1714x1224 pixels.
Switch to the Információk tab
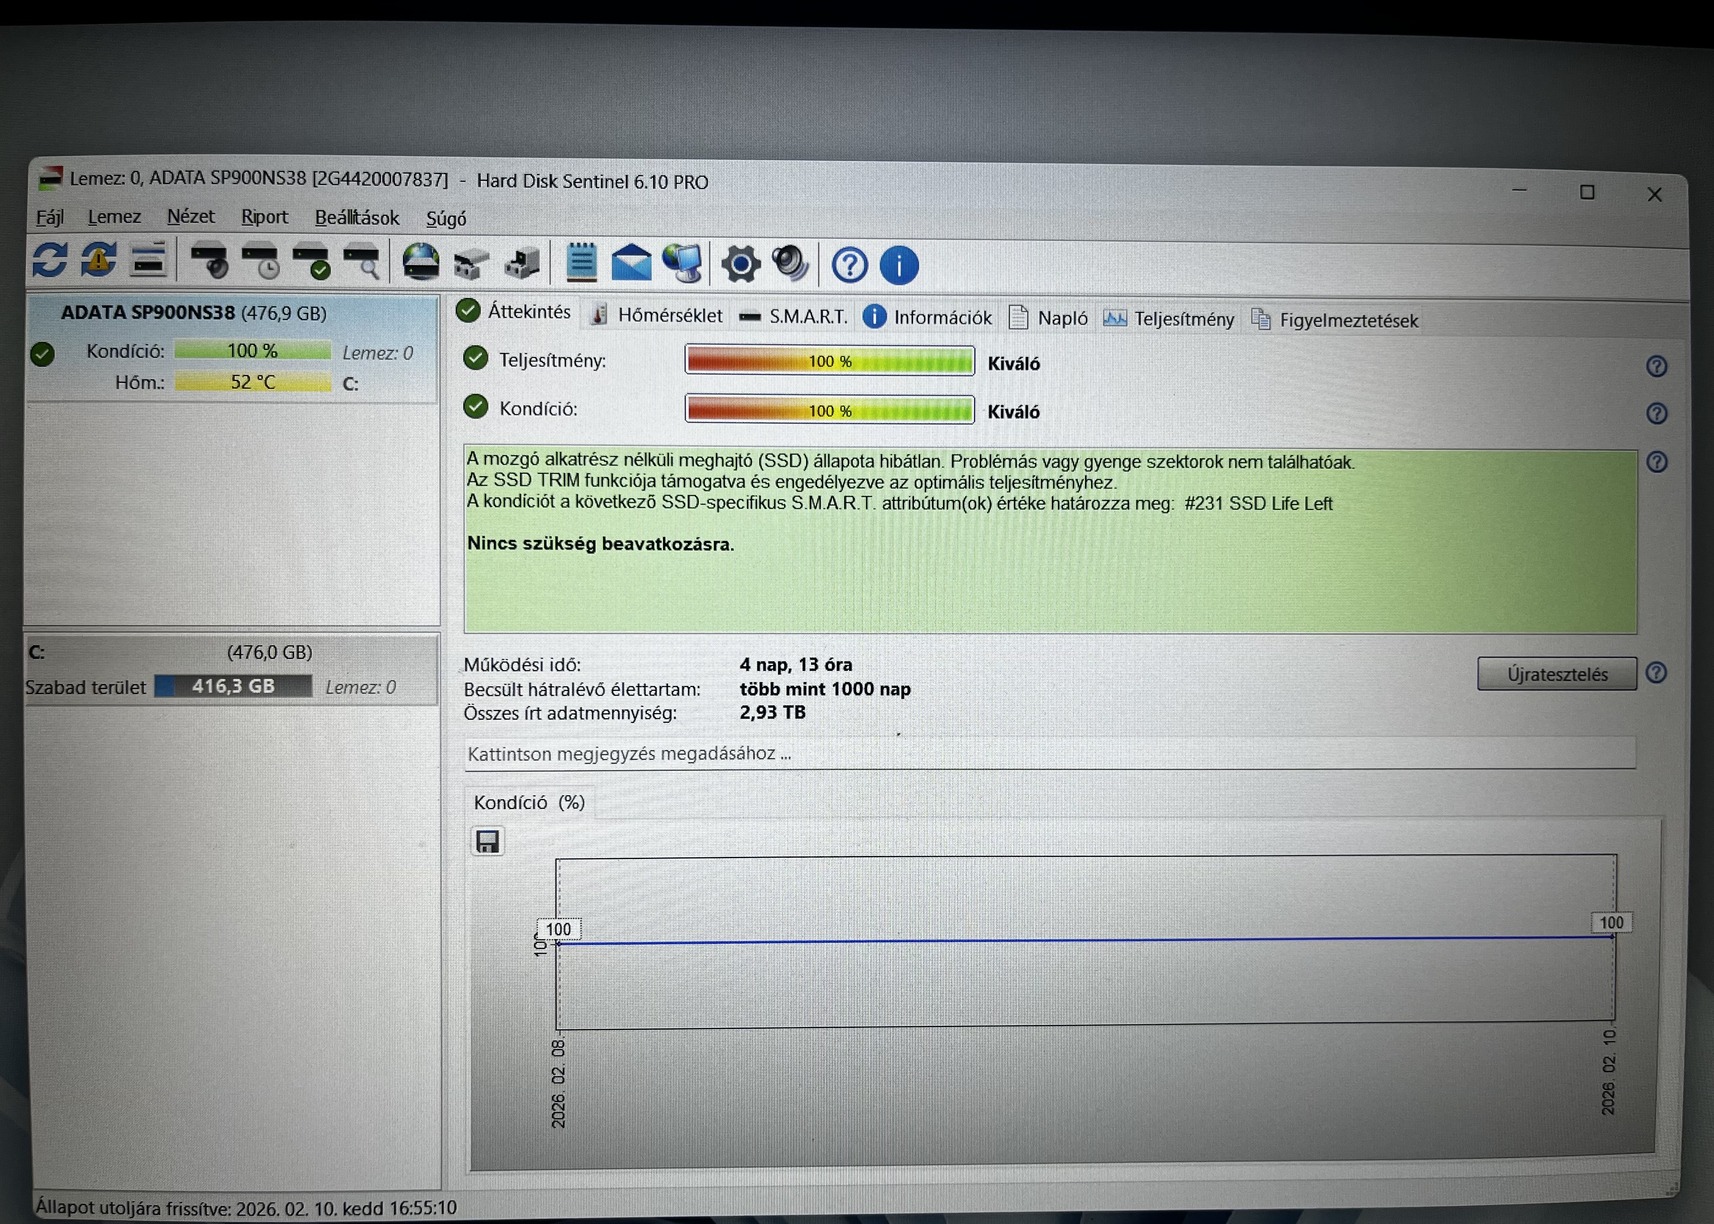(x=929, y=318)
